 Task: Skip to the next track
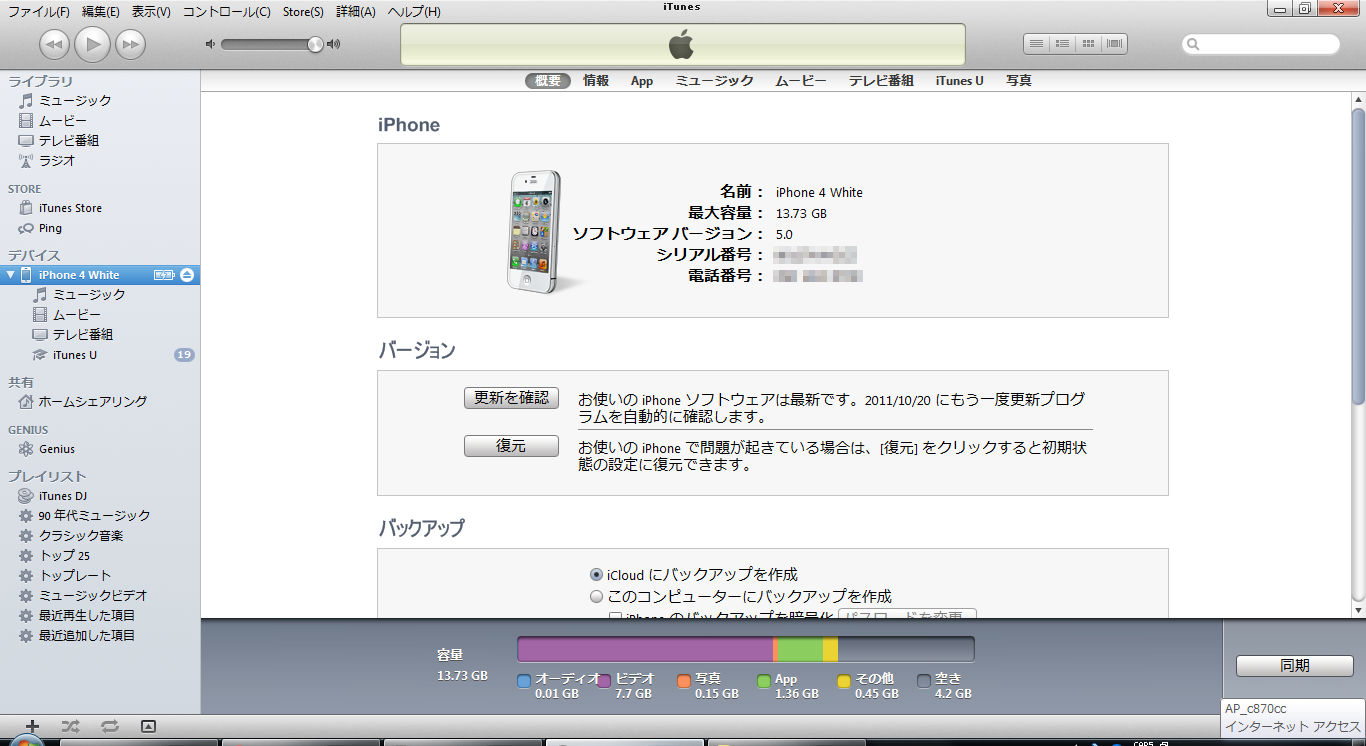tap(130, 44)
